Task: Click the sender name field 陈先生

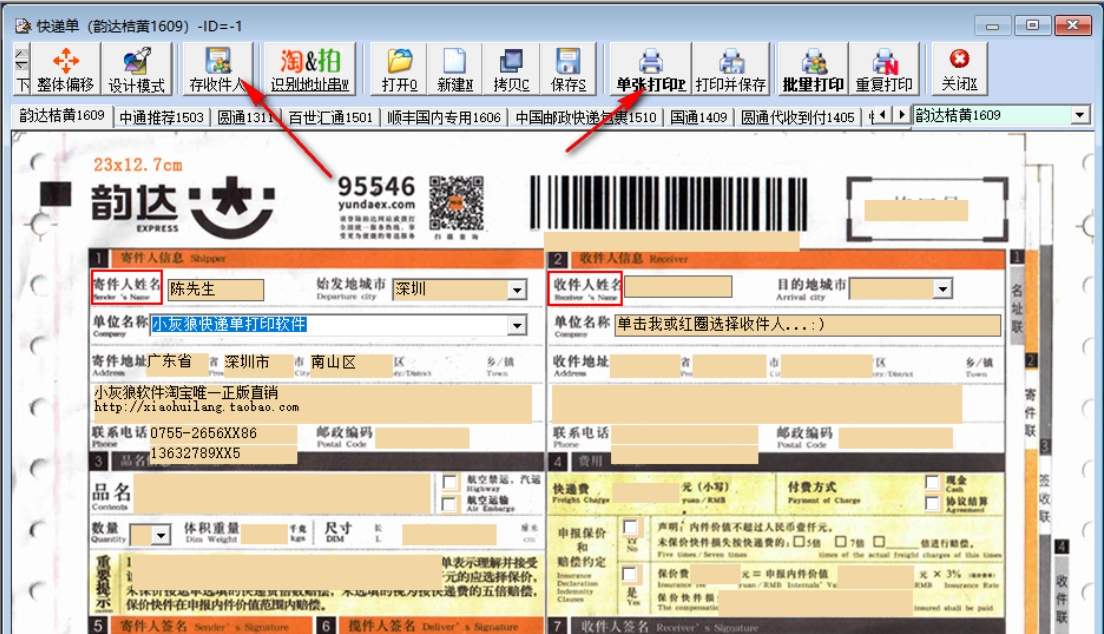Action: coord(215,290)
